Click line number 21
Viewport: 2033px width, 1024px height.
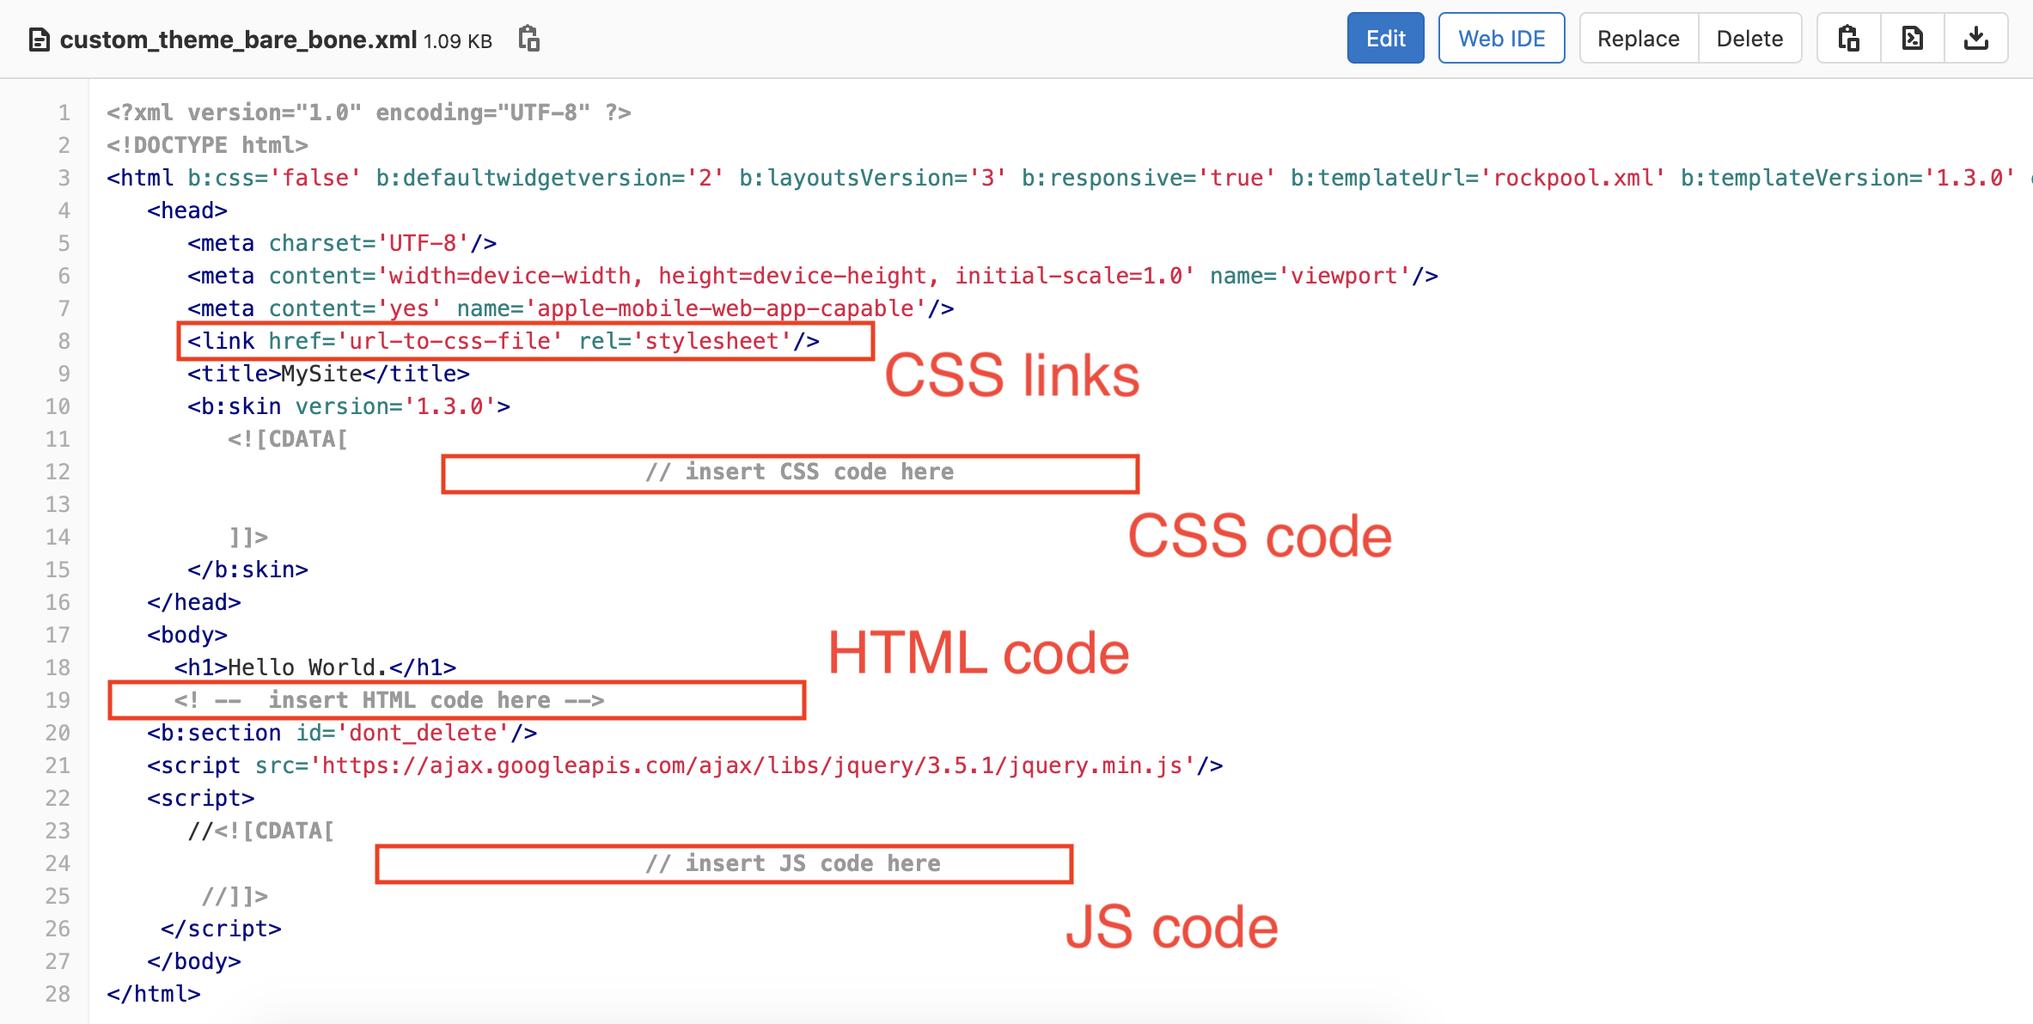coord(57,765)
